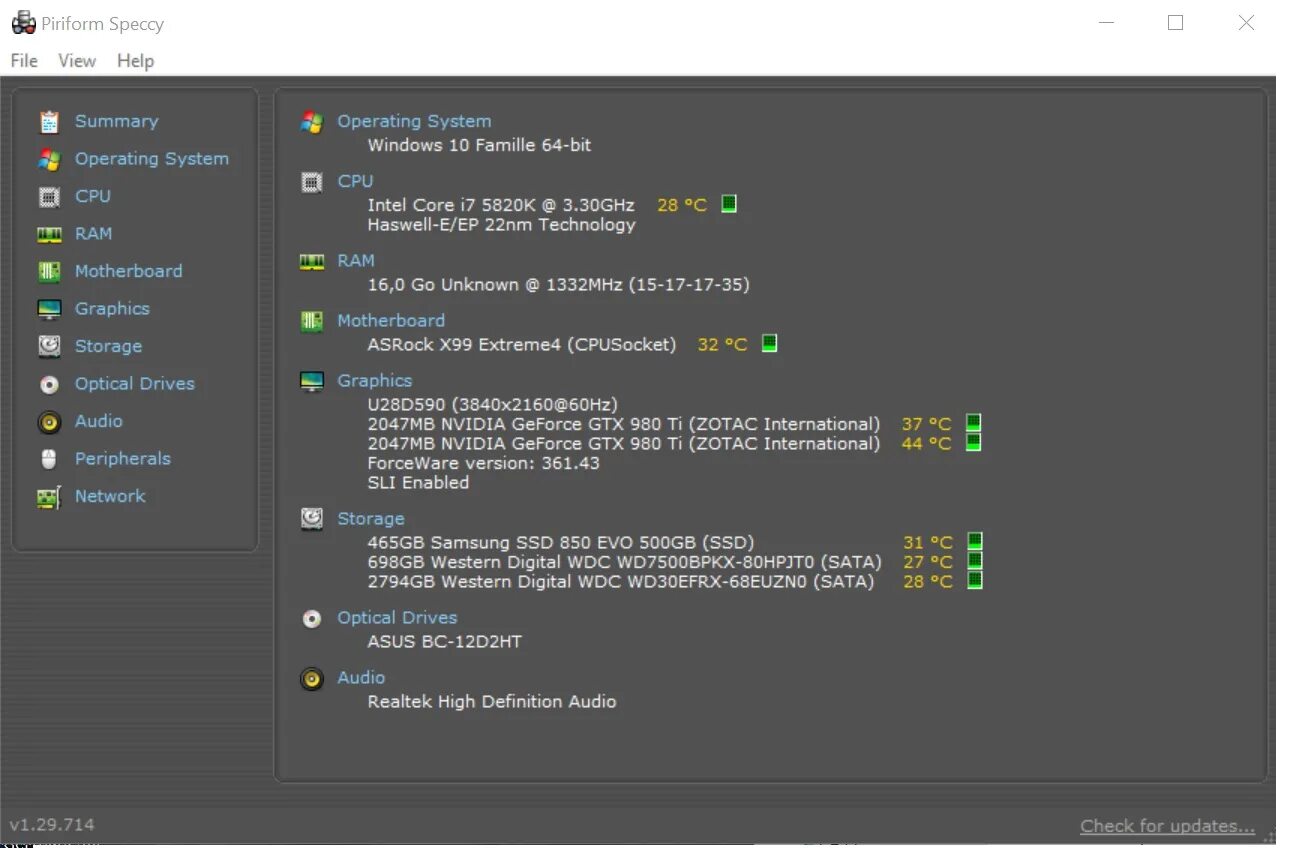This screenshot has width=1290, height=848.
Task: Maximize the Speccy window
Action: click(1176, 23)
